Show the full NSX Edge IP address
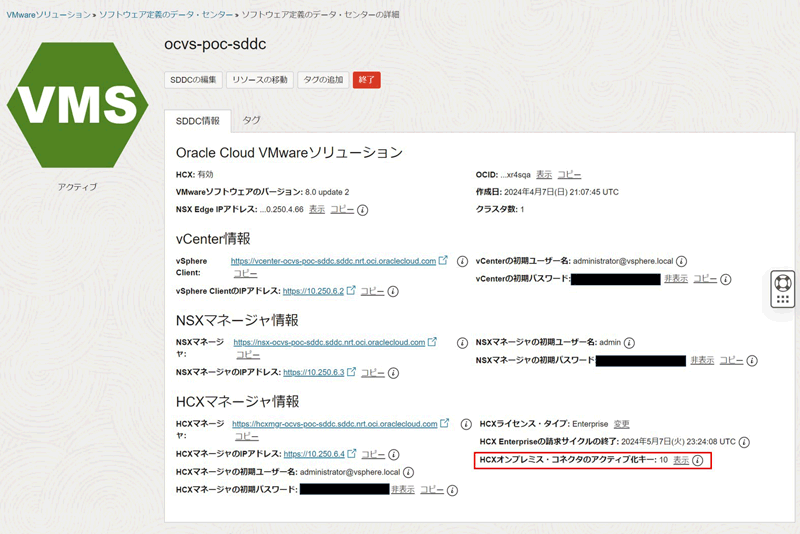 317,209
